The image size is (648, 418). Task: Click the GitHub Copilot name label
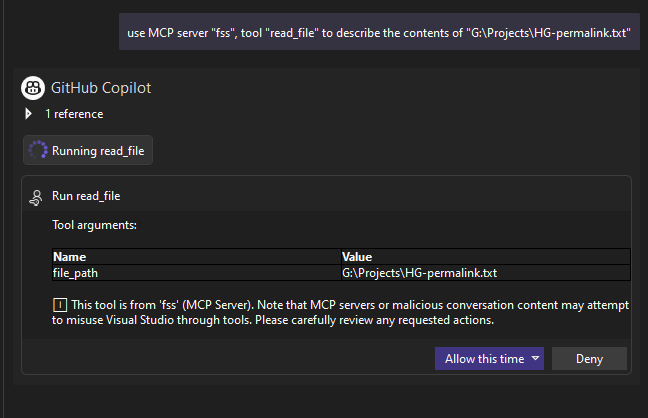(x=101, y=88)
